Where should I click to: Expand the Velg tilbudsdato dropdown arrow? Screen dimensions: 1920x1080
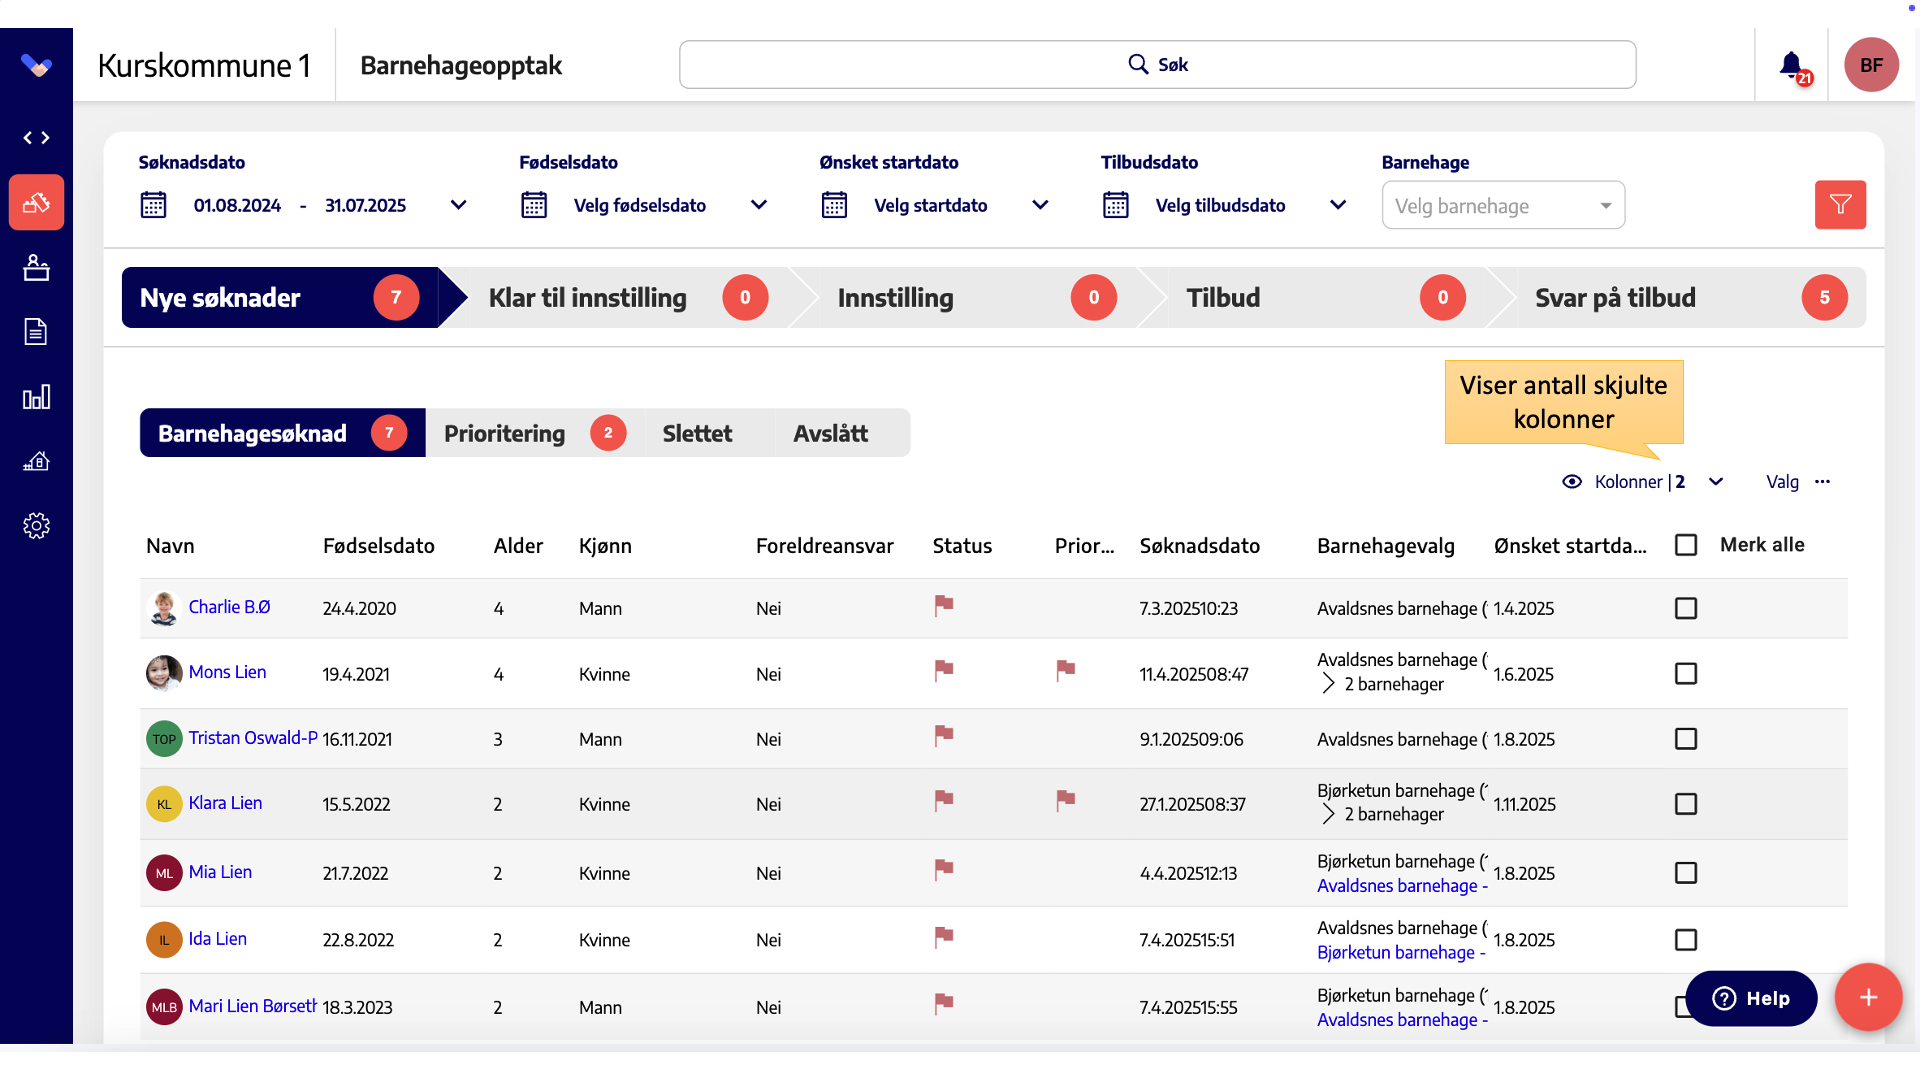pyautogui.click(x=1338, y=205)
